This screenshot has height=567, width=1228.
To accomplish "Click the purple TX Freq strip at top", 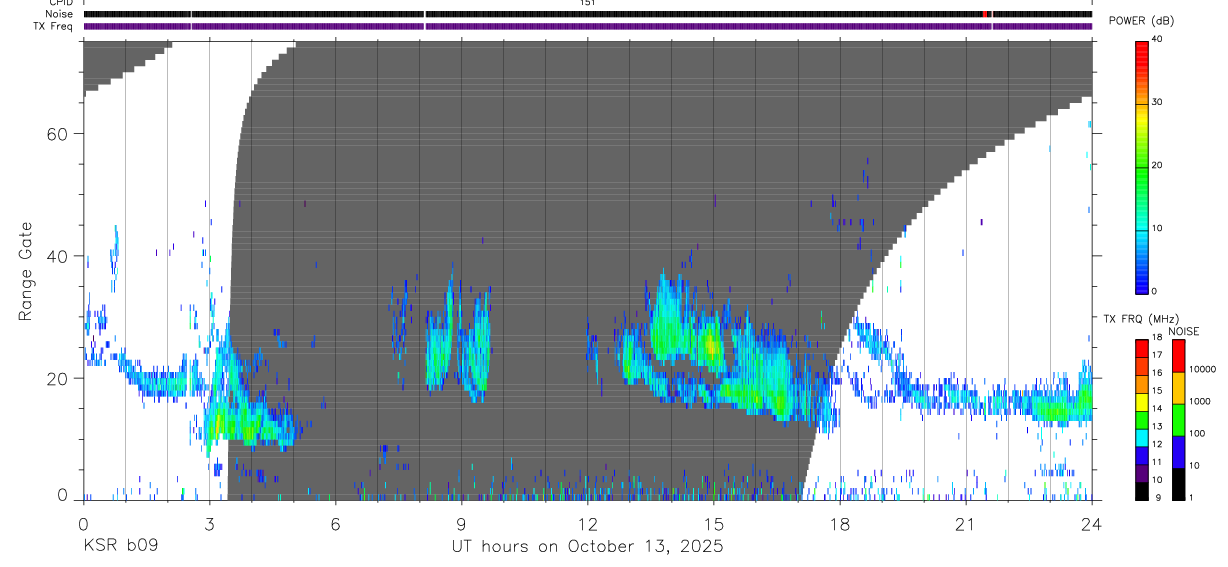I will 588,26.
